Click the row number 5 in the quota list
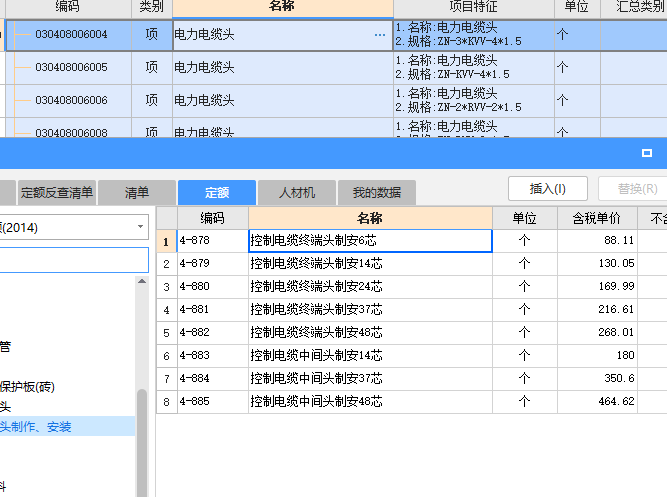Screen dimensions: 667x497 [166, 333]
